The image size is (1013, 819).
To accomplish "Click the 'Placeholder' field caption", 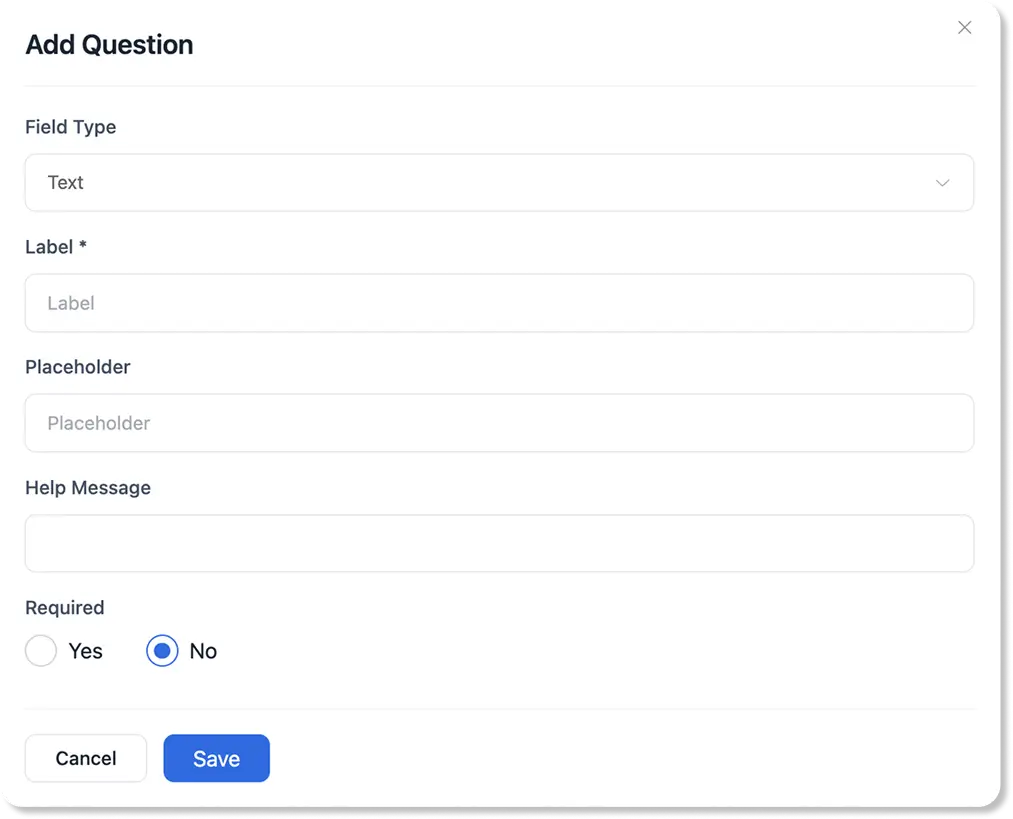I will tap(78, 367).
